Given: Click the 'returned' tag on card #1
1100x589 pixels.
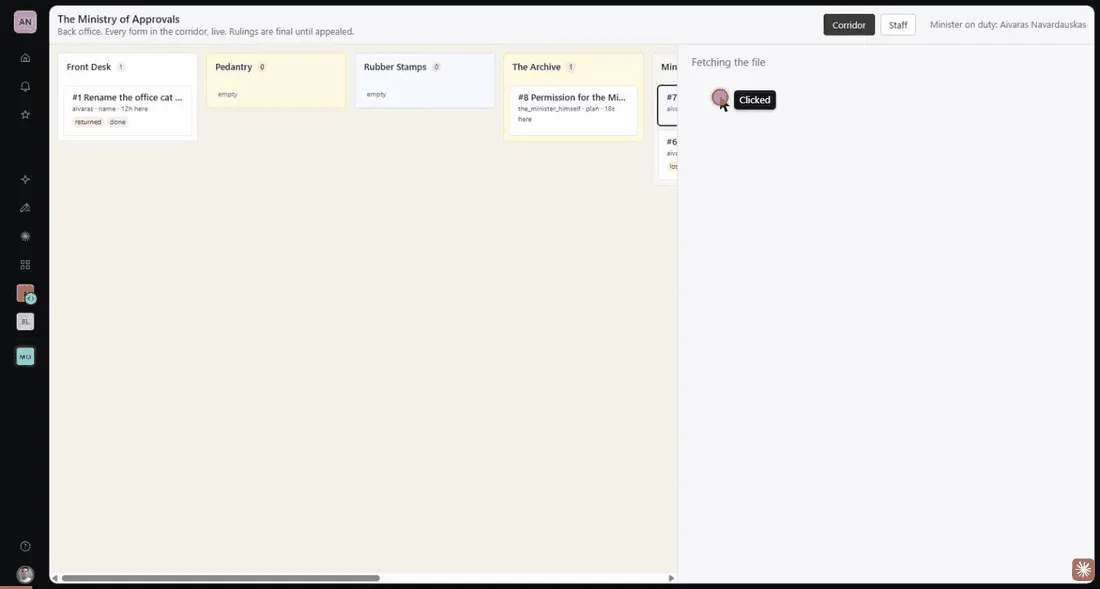Looking at the screenshot, I should click(88, 122).
